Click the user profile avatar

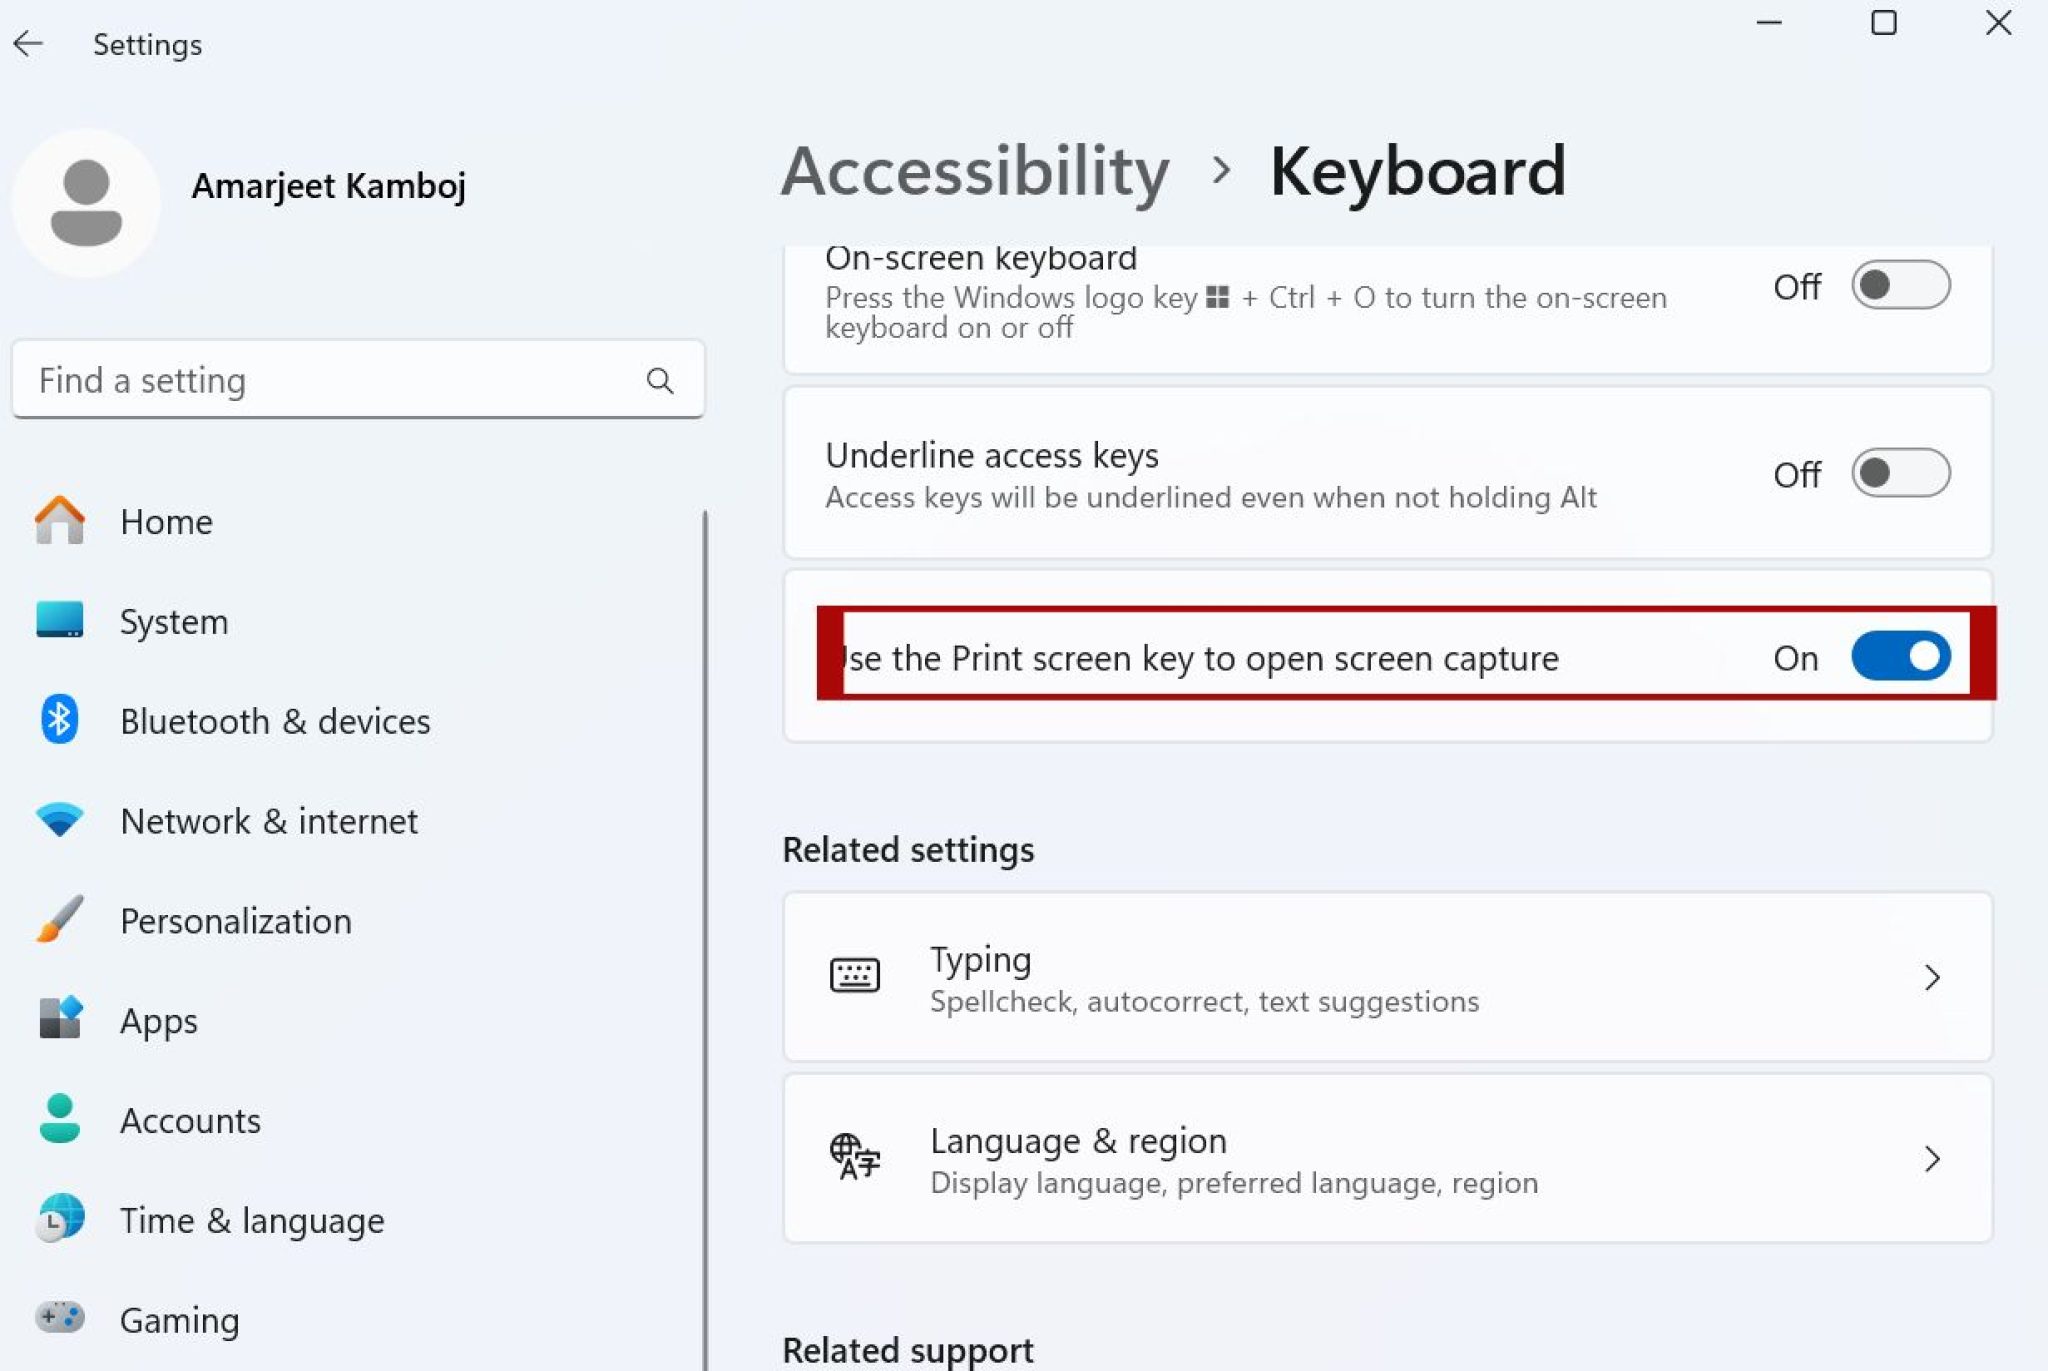(x=86, y=200)
